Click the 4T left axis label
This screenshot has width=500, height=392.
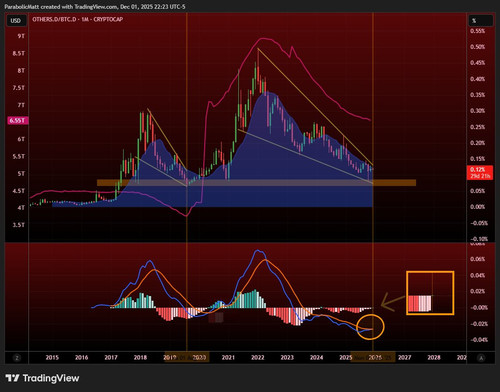click(x=21, y=208)
